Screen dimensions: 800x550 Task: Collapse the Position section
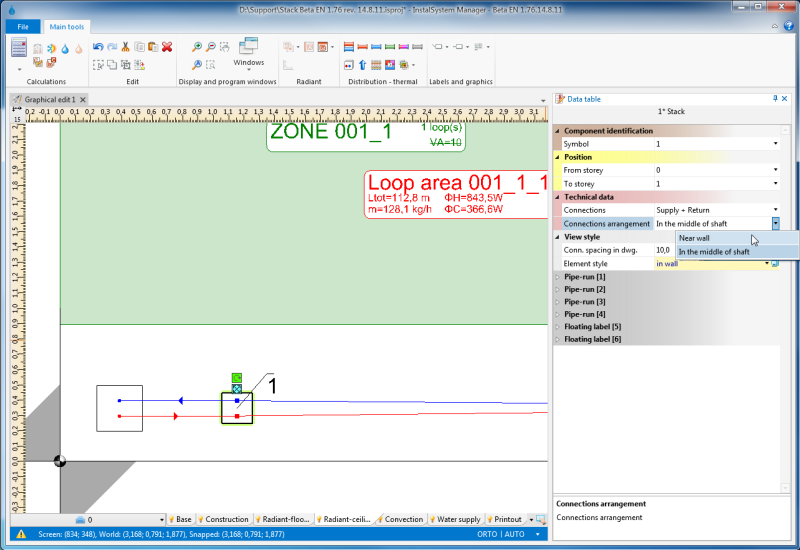tap(558, 157)
